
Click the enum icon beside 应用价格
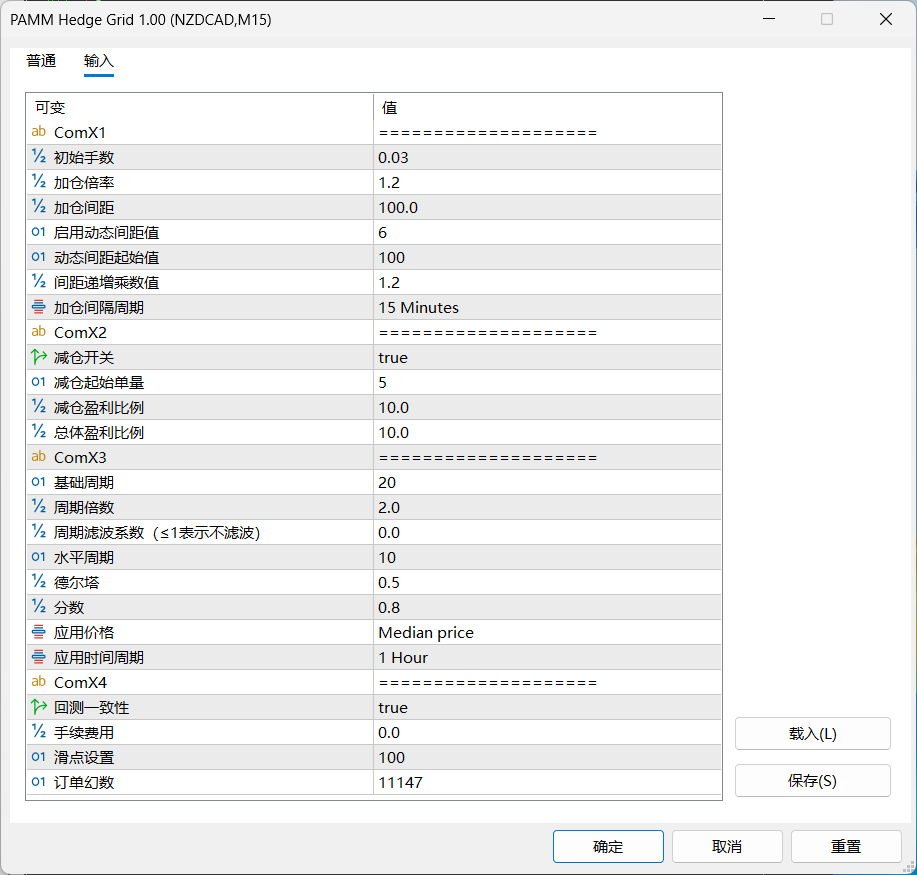[39, 632]
